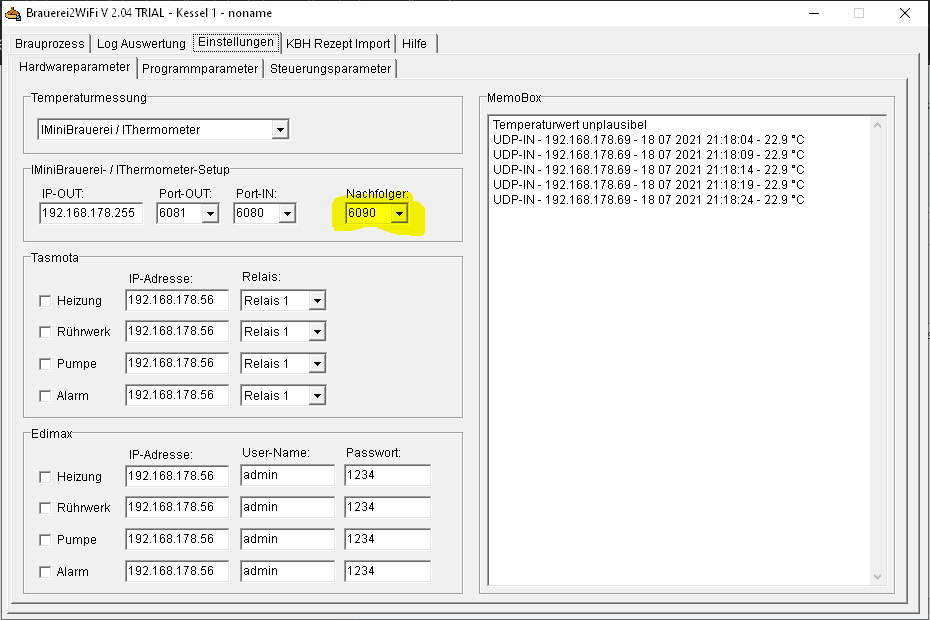
Task: Toggle the Tasmota Rührwerk checkbox
Action: pyautogui.click(x=45, y=332)
